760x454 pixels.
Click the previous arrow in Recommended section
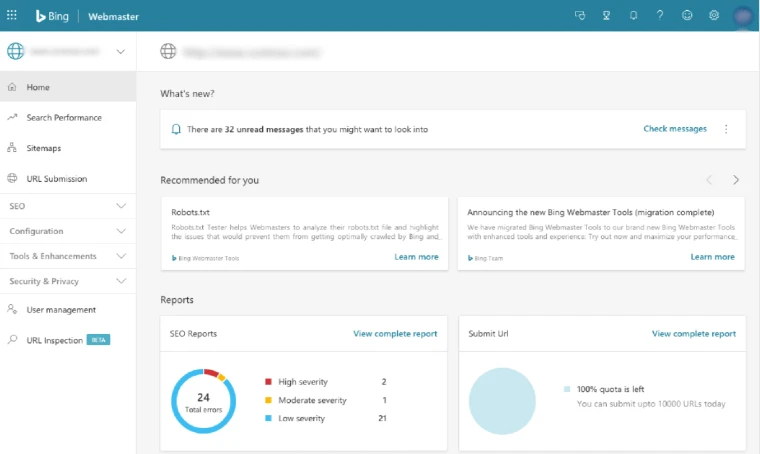coord(709,180)
